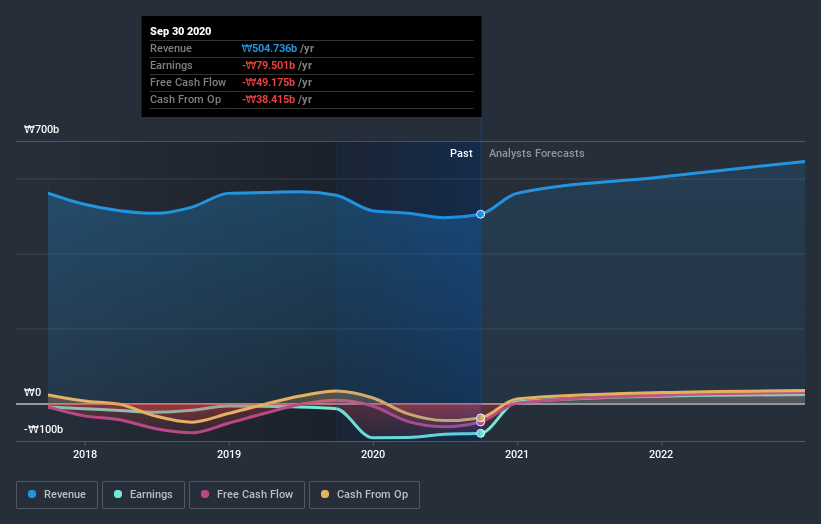Toggle the Free Cash Flow legend button
Viewport: 821px width, 524px height.
point(247,495)
